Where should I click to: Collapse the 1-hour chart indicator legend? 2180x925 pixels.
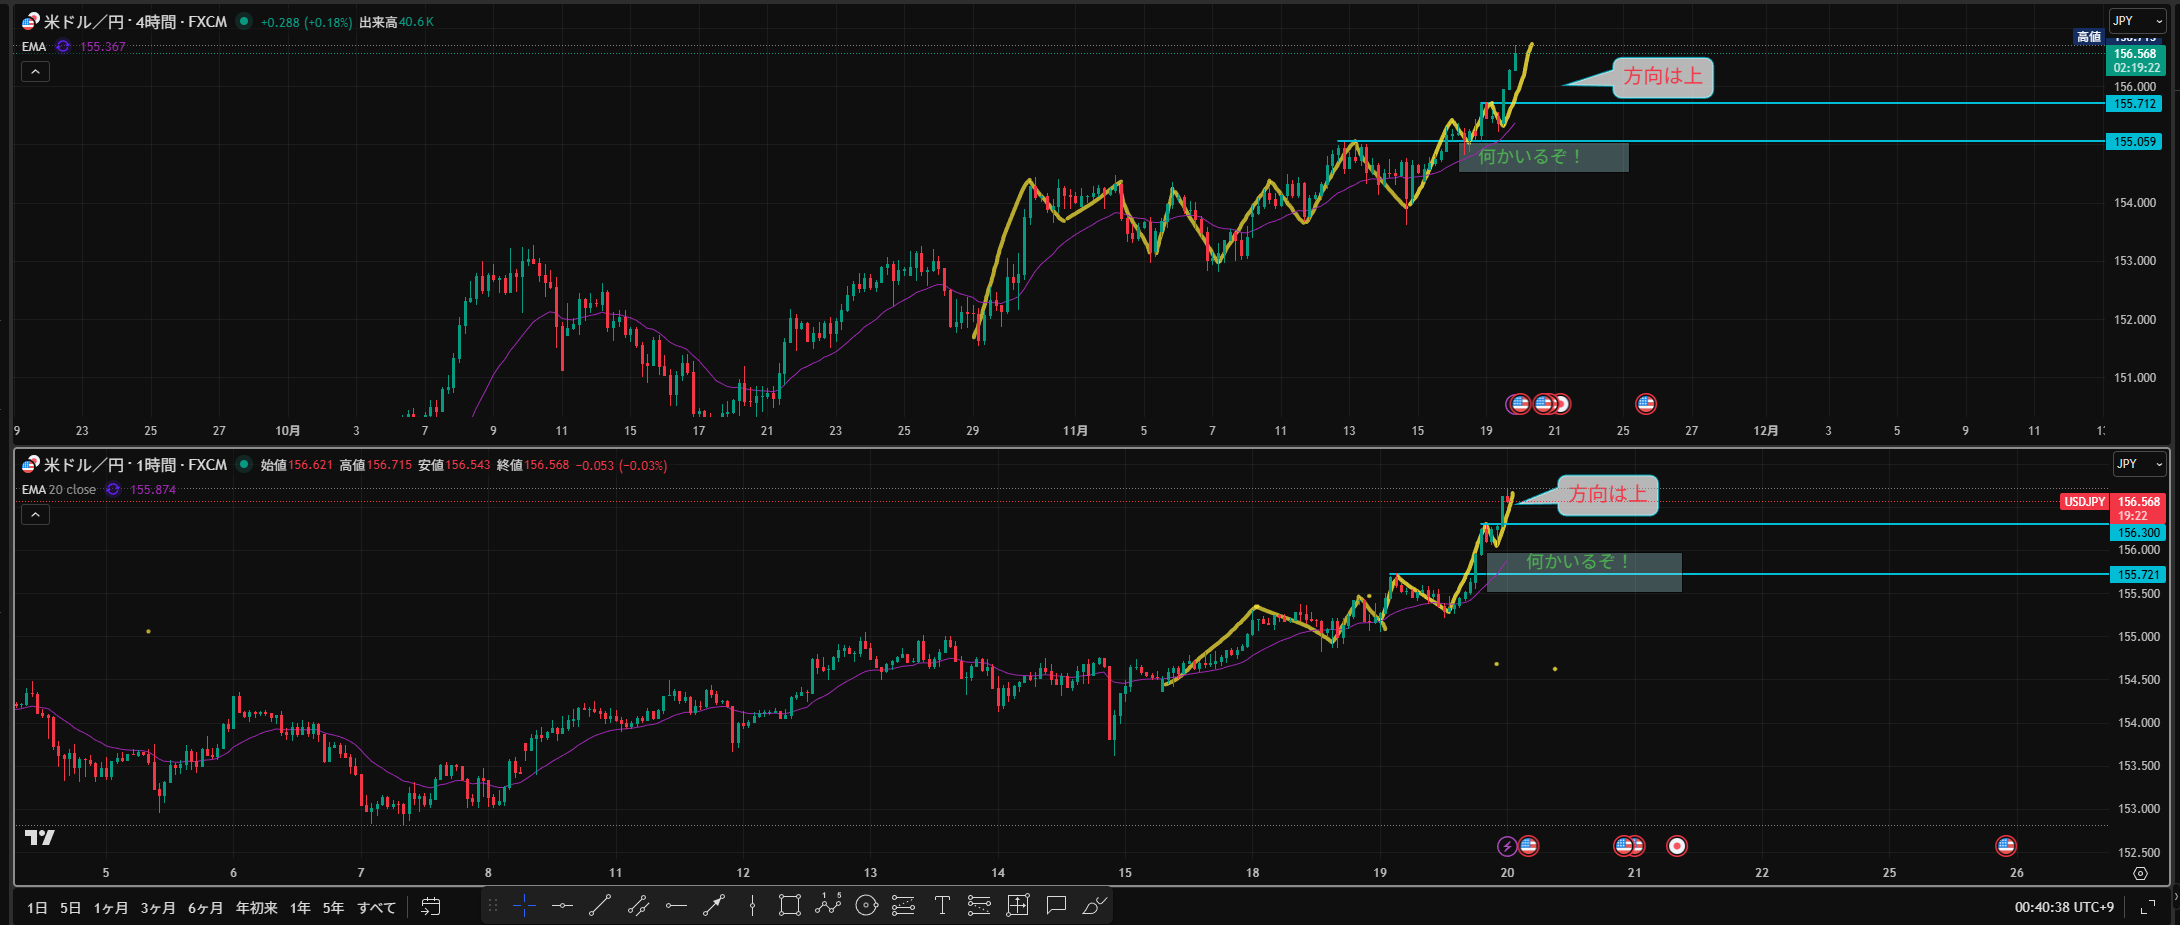click(x=35, y=515)
